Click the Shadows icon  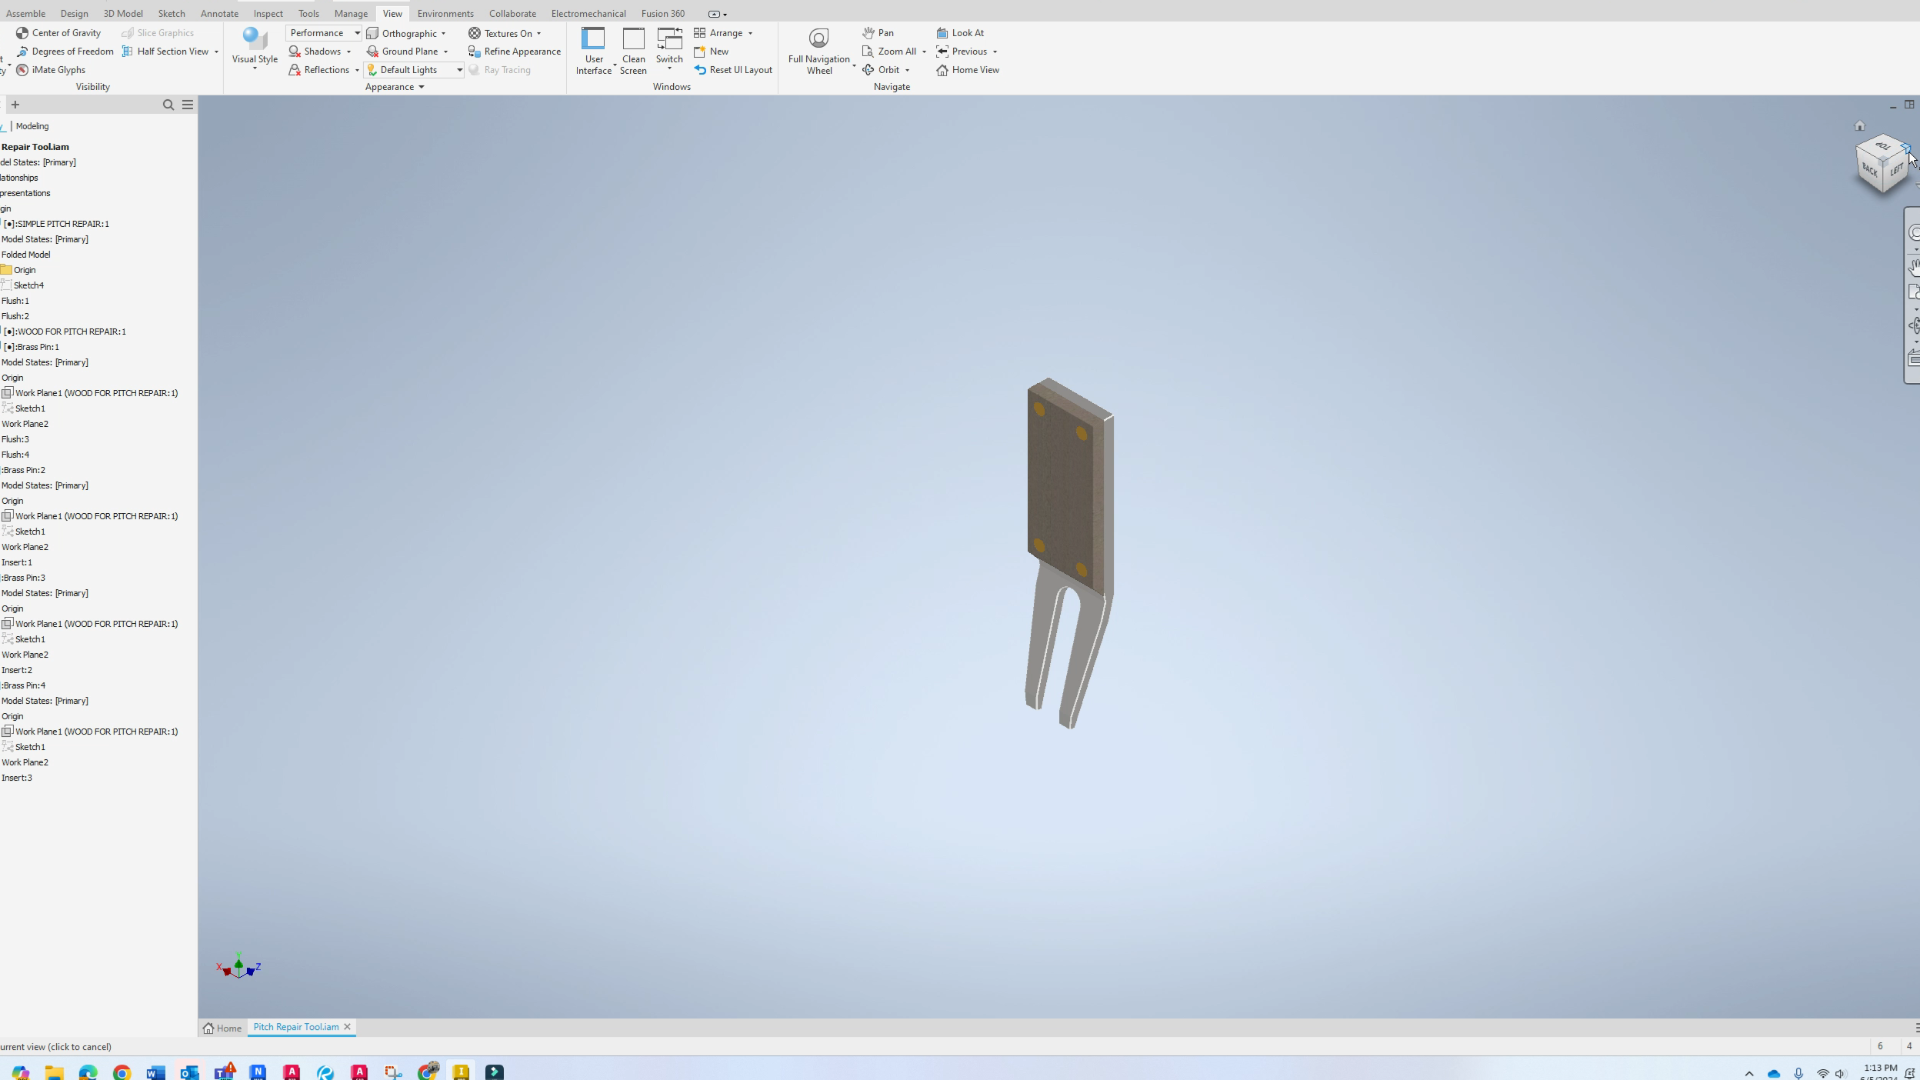(295, 51)
